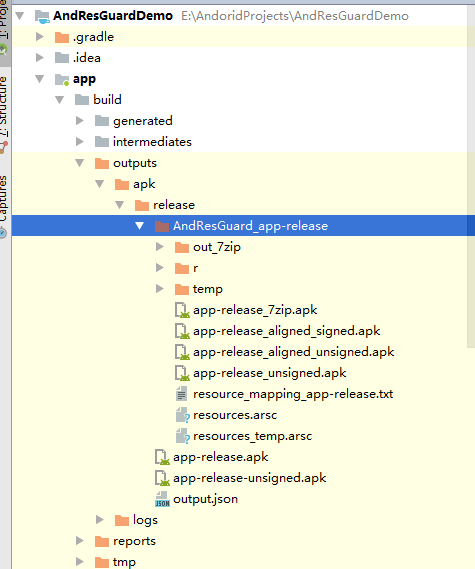Select the output.json file name

point(205,499)
